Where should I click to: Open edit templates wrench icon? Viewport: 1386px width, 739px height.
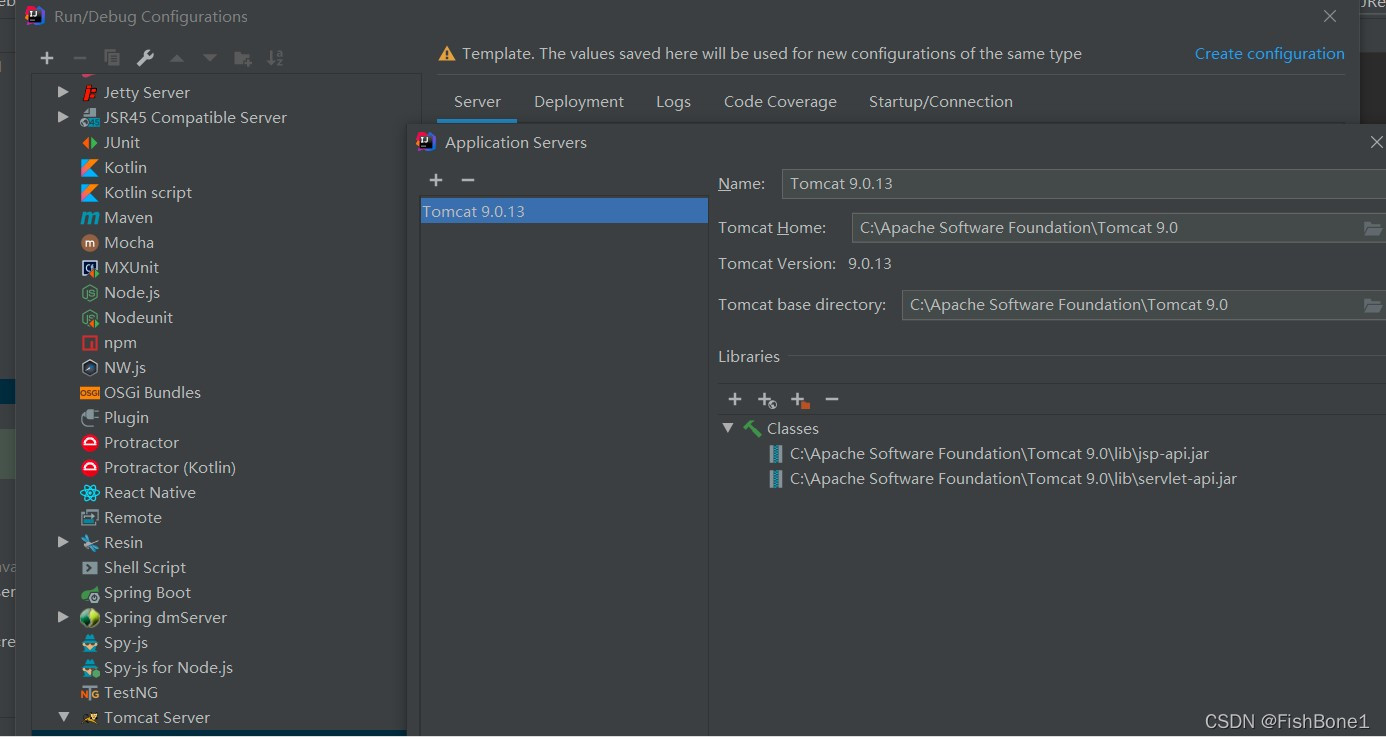(x=145, y=58)
